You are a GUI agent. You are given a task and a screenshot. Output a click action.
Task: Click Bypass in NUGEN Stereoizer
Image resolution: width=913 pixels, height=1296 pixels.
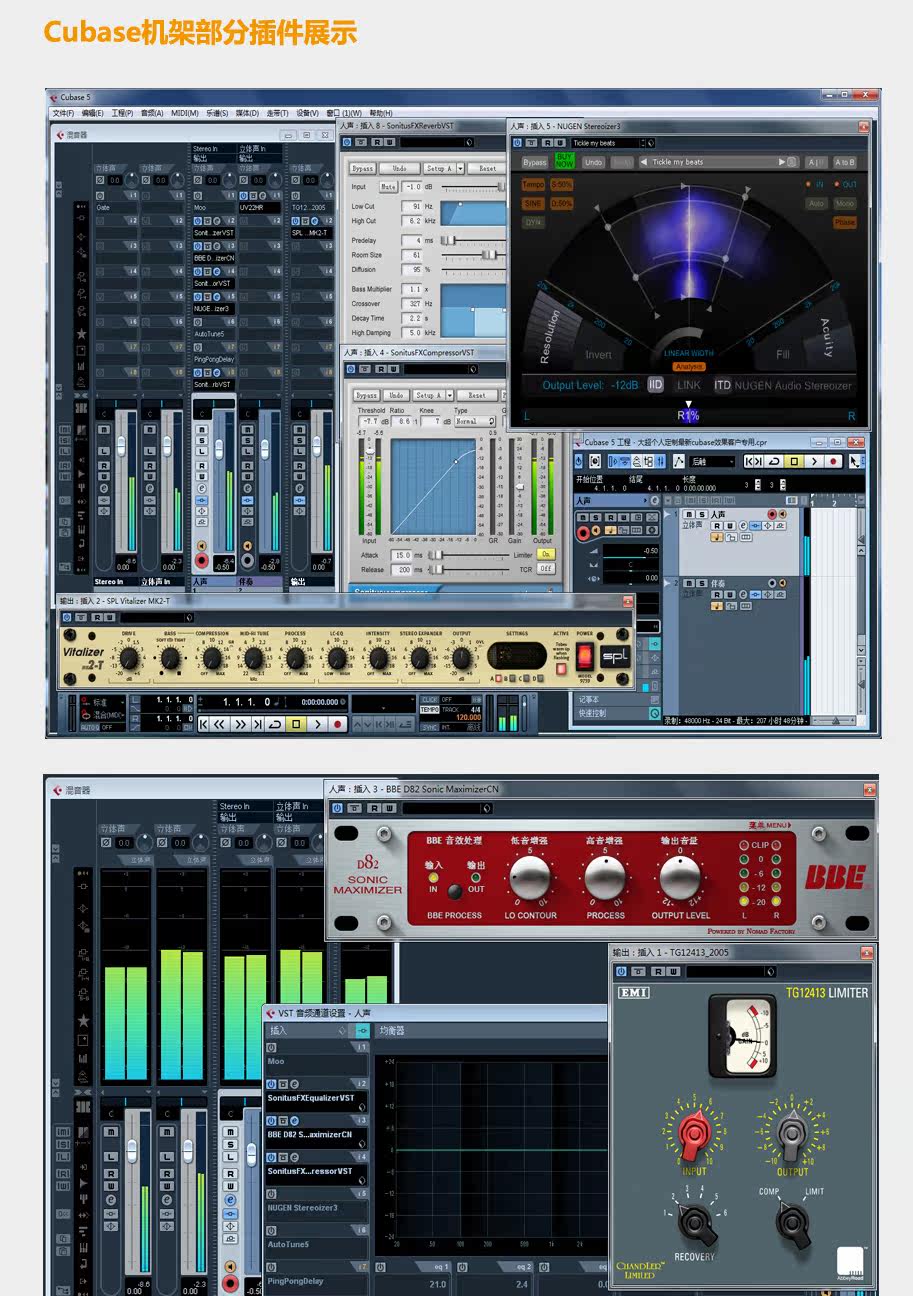(535, 162)
